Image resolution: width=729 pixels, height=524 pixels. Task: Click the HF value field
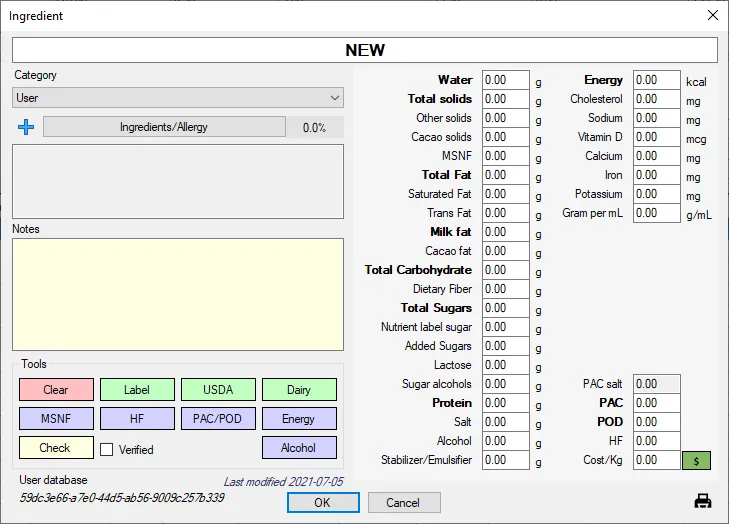(x=656, y=441)
